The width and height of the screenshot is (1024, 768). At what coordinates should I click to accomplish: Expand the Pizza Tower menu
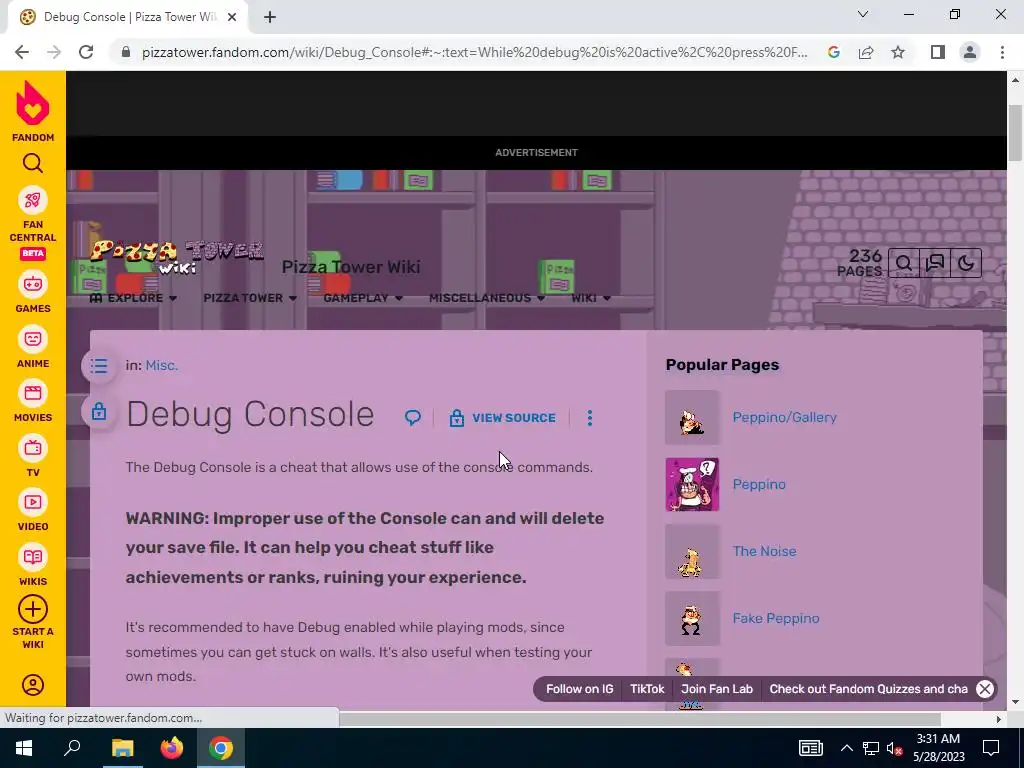point(250,298)
